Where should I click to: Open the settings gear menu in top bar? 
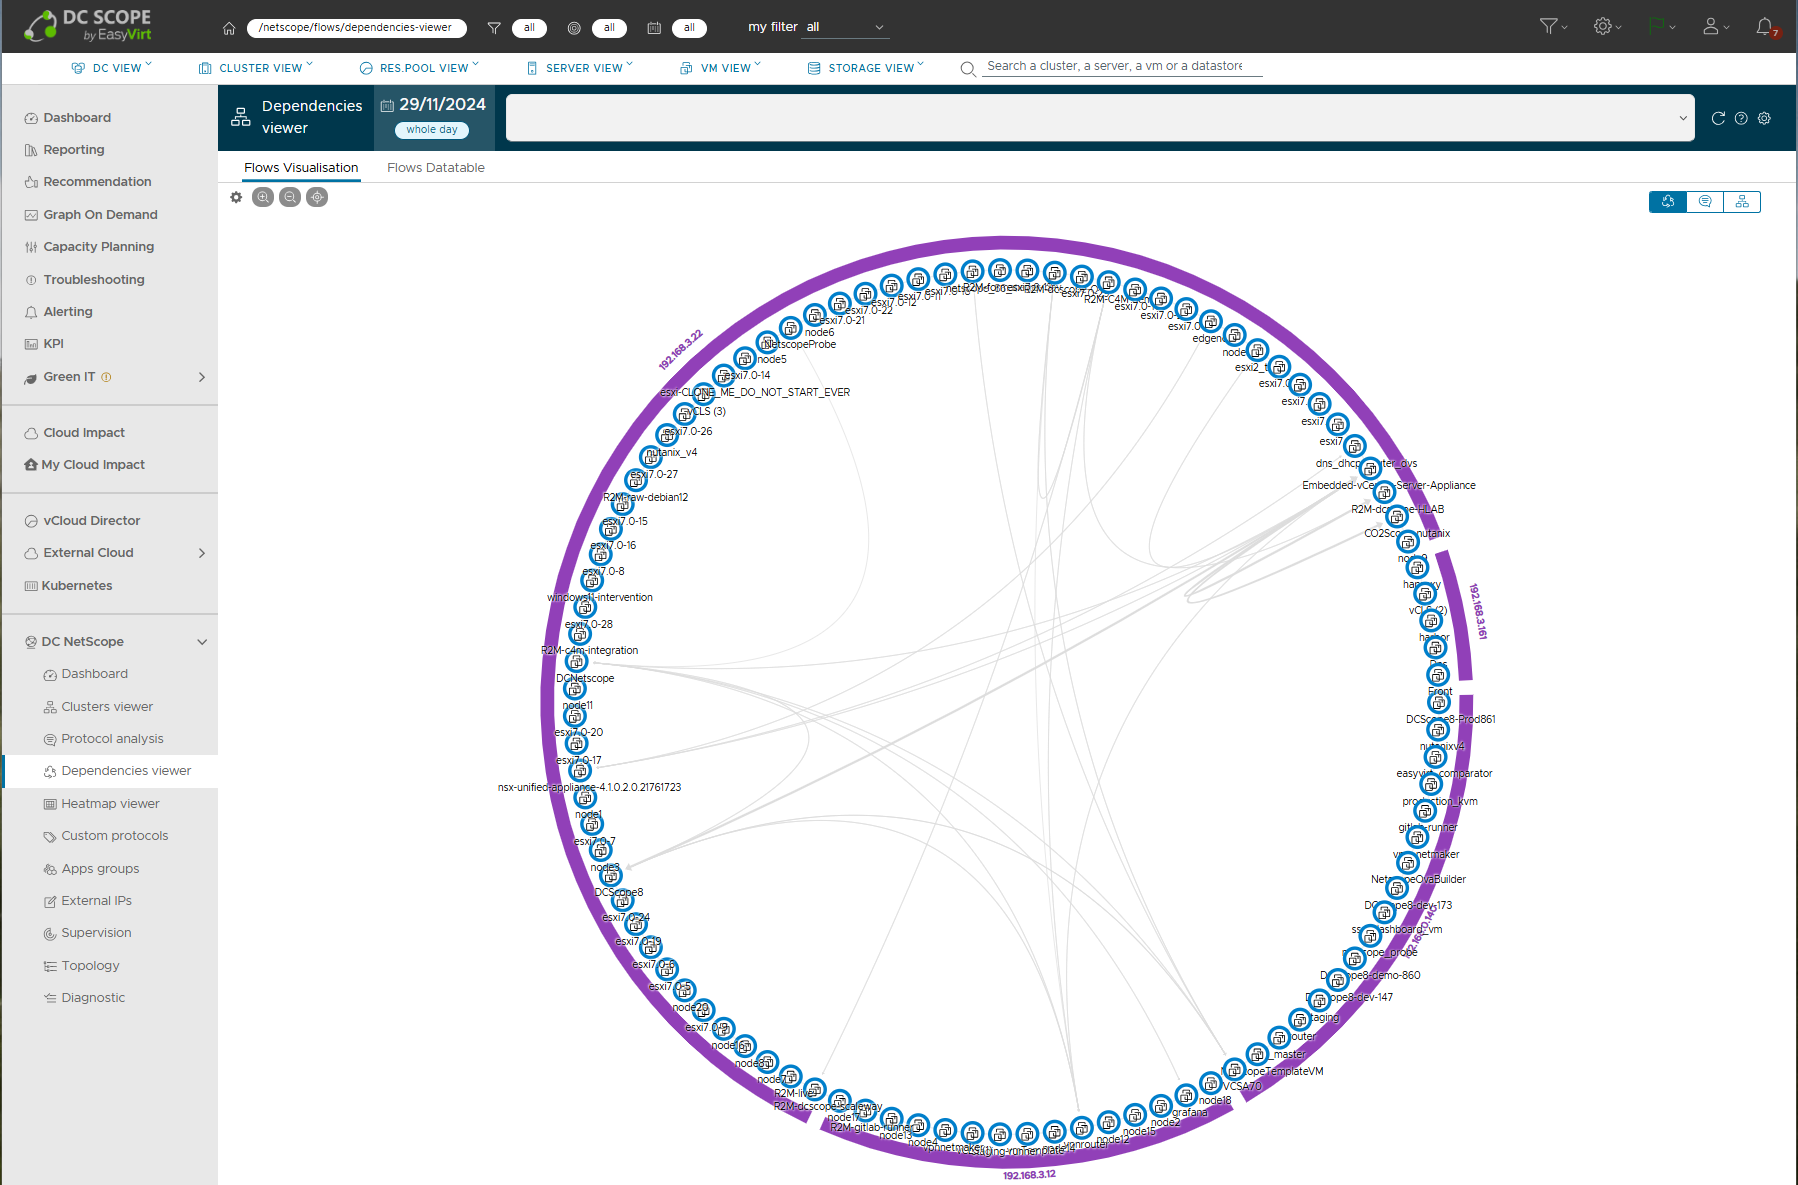point(1607,27)
